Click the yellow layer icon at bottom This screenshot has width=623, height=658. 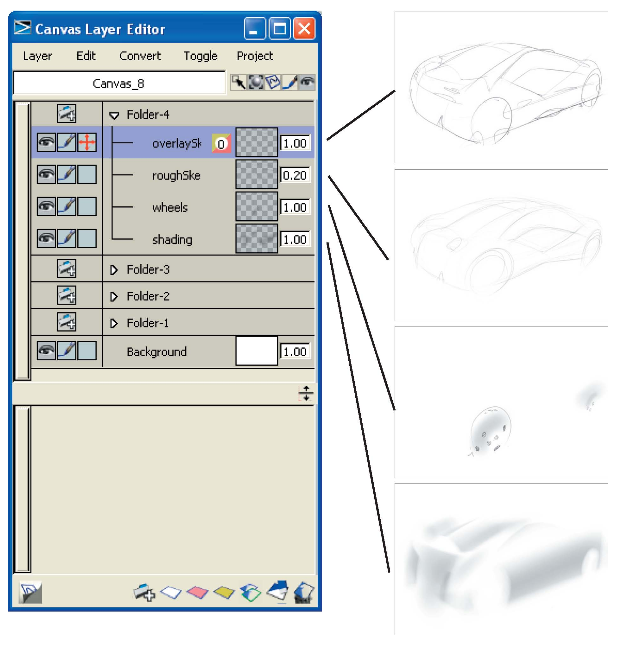tap(224, 593)
